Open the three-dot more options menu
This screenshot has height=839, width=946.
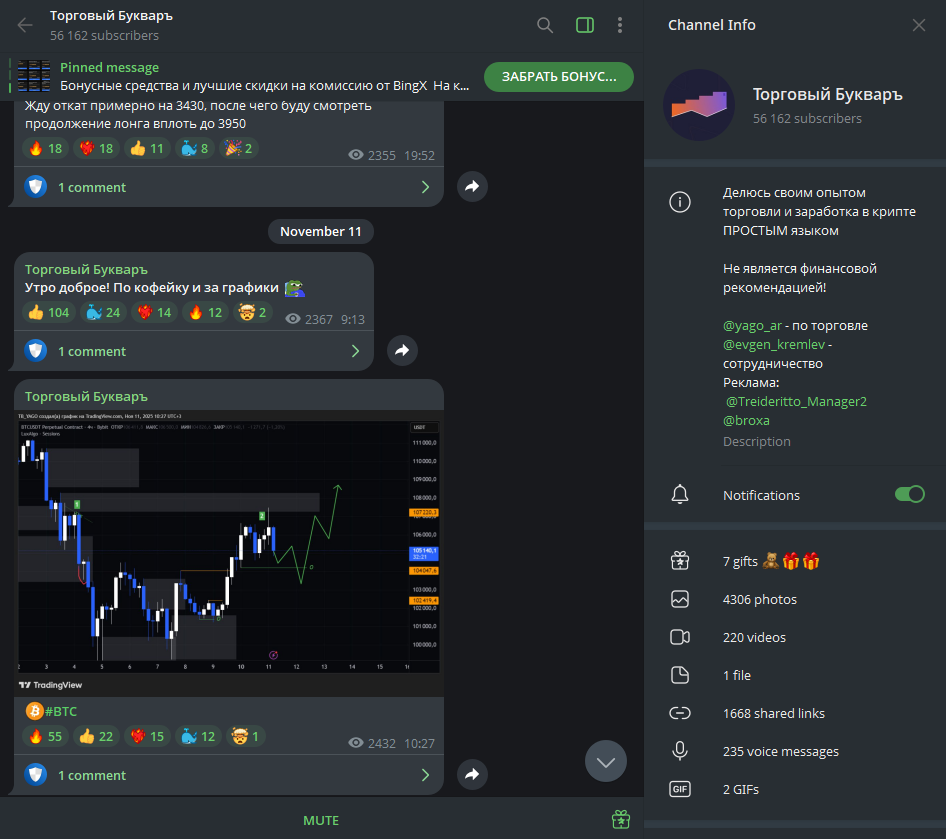pos(620,25)
